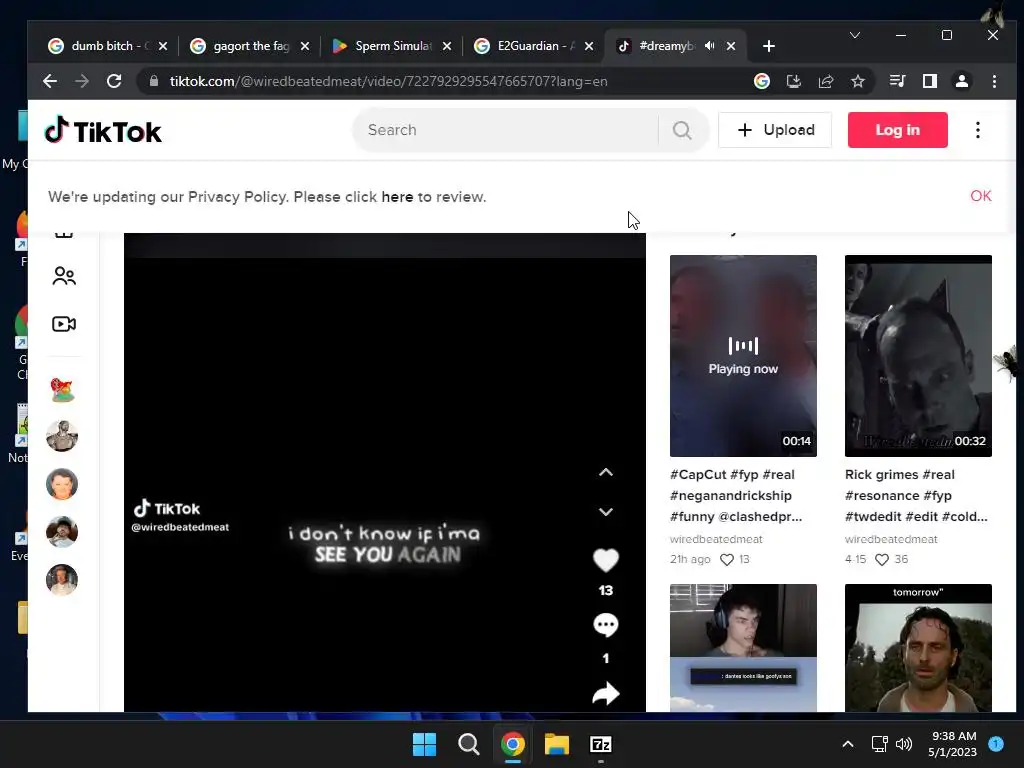Open the 'Playing now' video thumbnail

coord(743,356)
